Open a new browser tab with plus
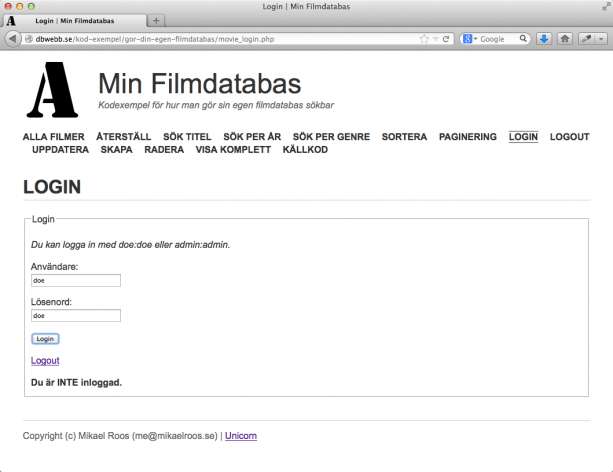The width and height of the screenshot is (613, 472). [156, 20]
